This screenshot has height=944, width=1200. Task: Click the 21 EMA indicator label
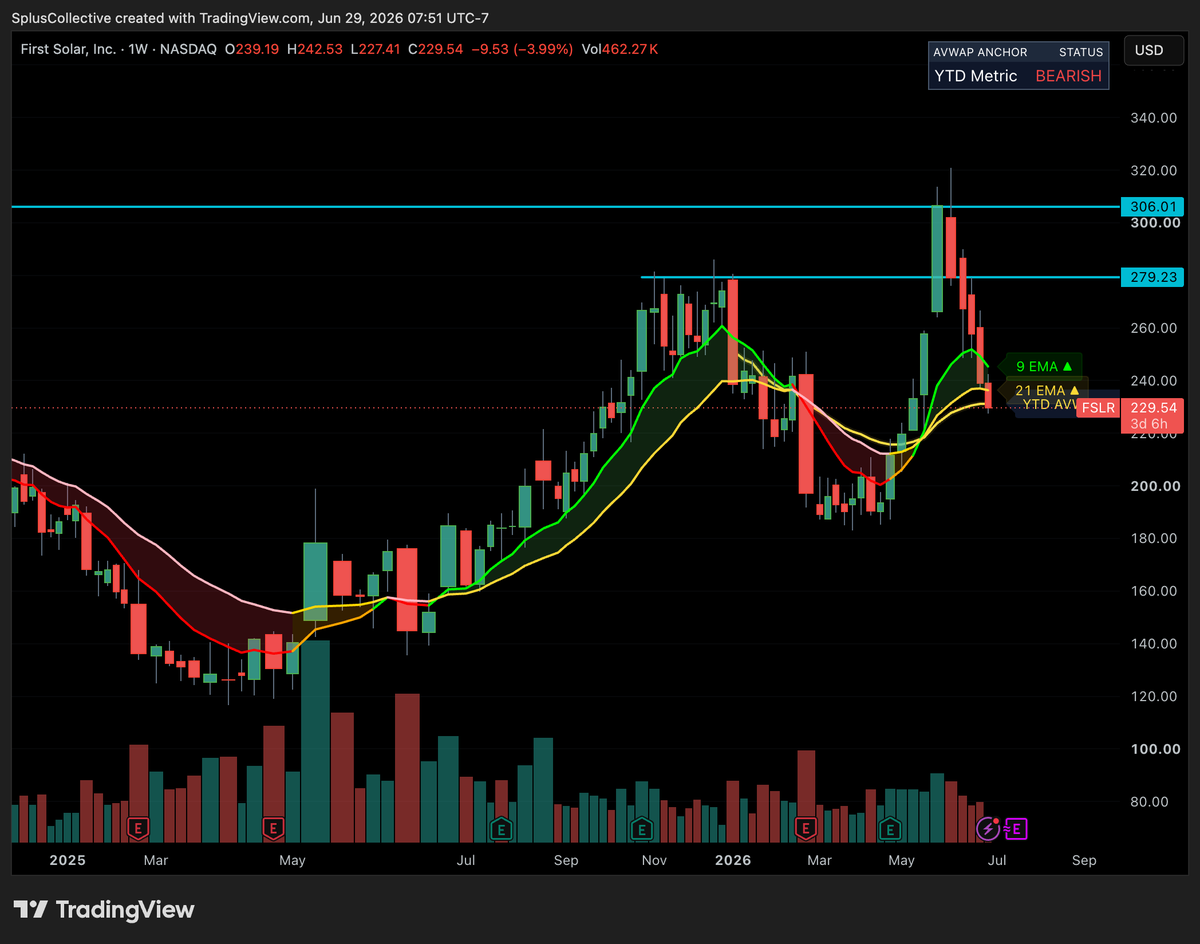coord(1046,390)
